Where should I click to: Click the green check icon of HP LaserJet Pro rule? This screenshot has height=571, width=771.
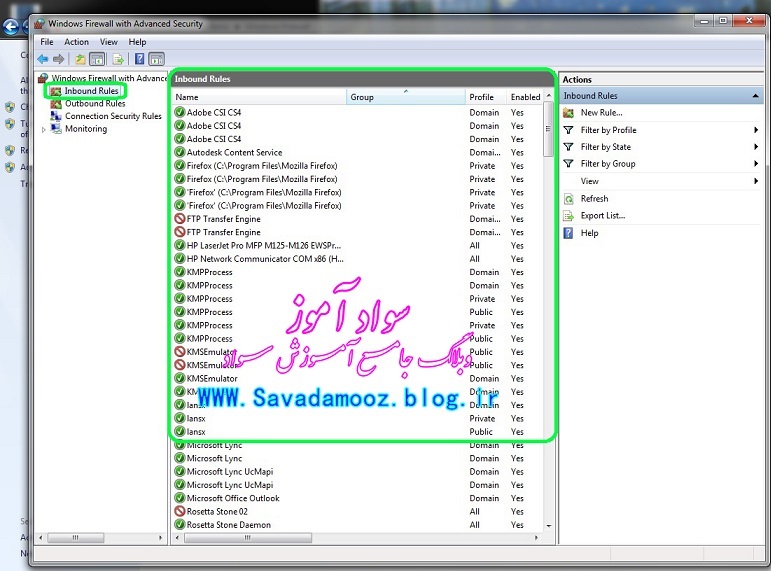coord(180,245)
